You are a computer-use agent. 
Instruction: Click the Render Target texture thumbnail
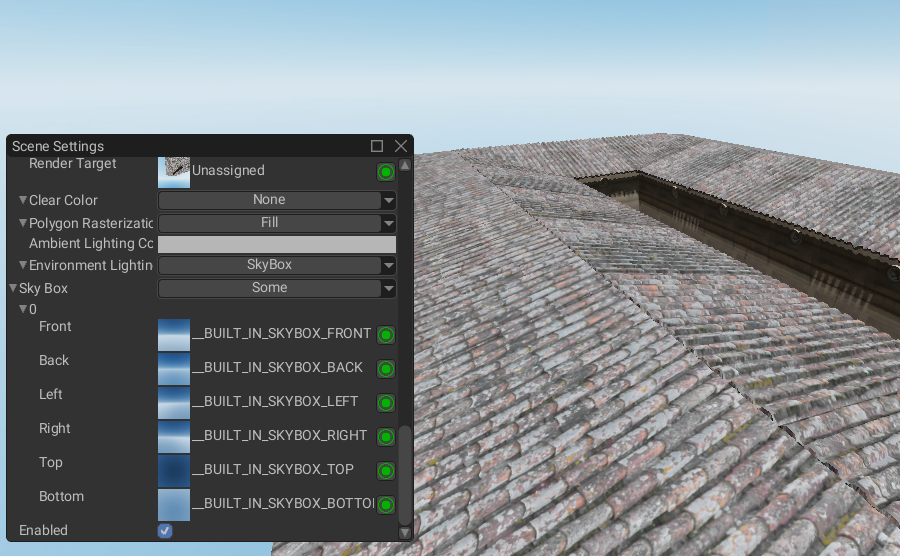coord(174,172)
